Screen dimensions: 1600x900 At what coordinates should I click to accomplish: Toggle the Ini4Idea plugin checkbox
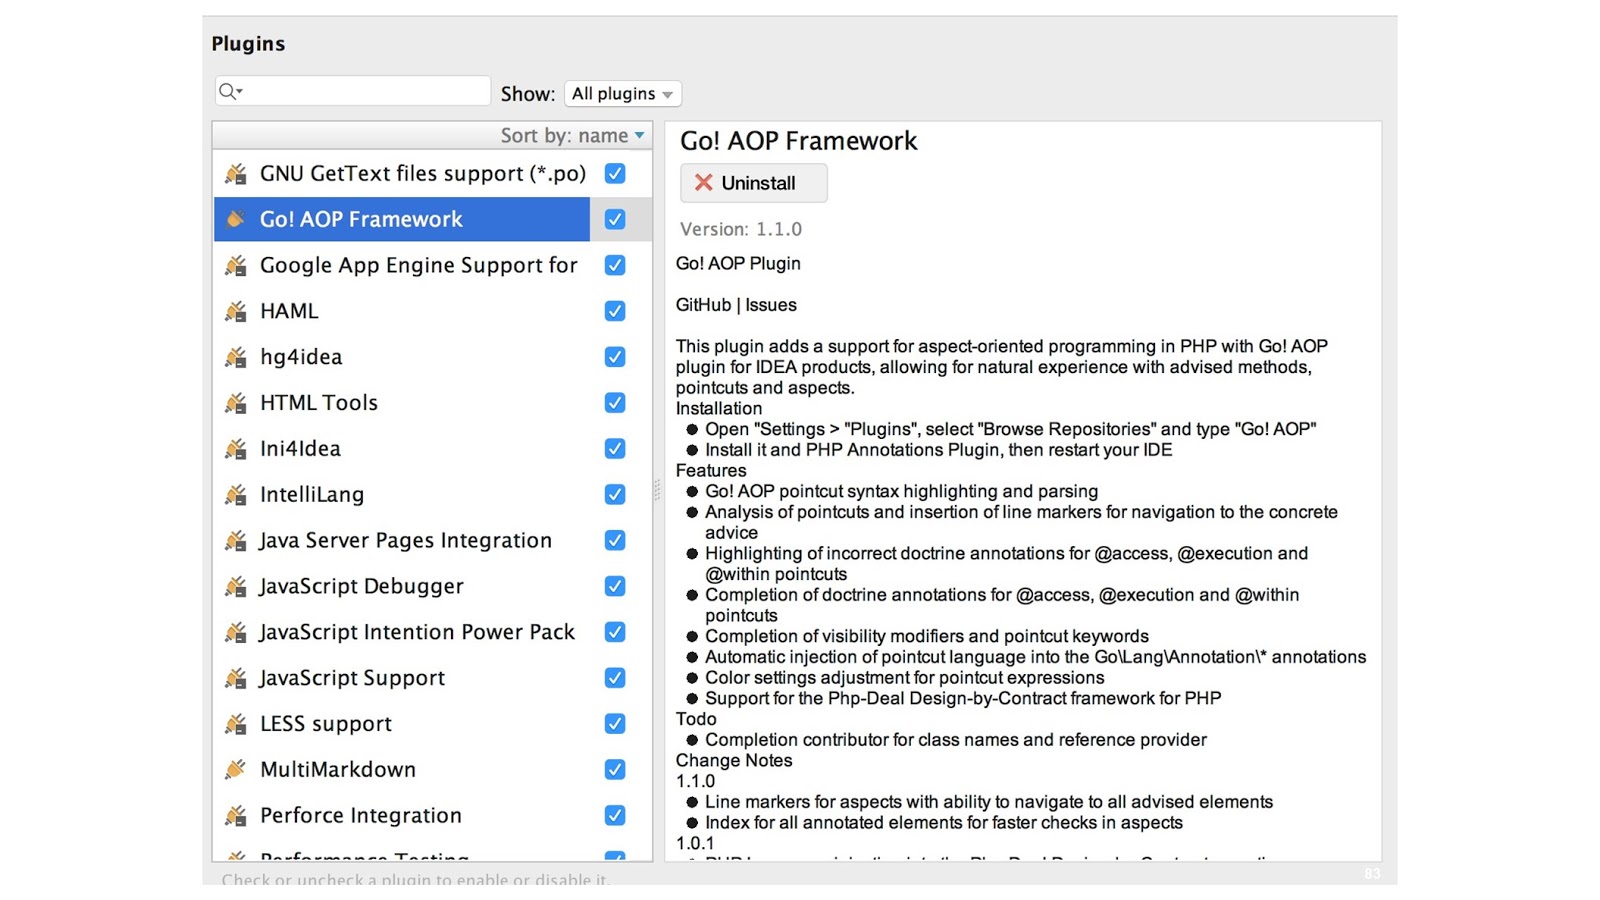click(x=615, y=449)
